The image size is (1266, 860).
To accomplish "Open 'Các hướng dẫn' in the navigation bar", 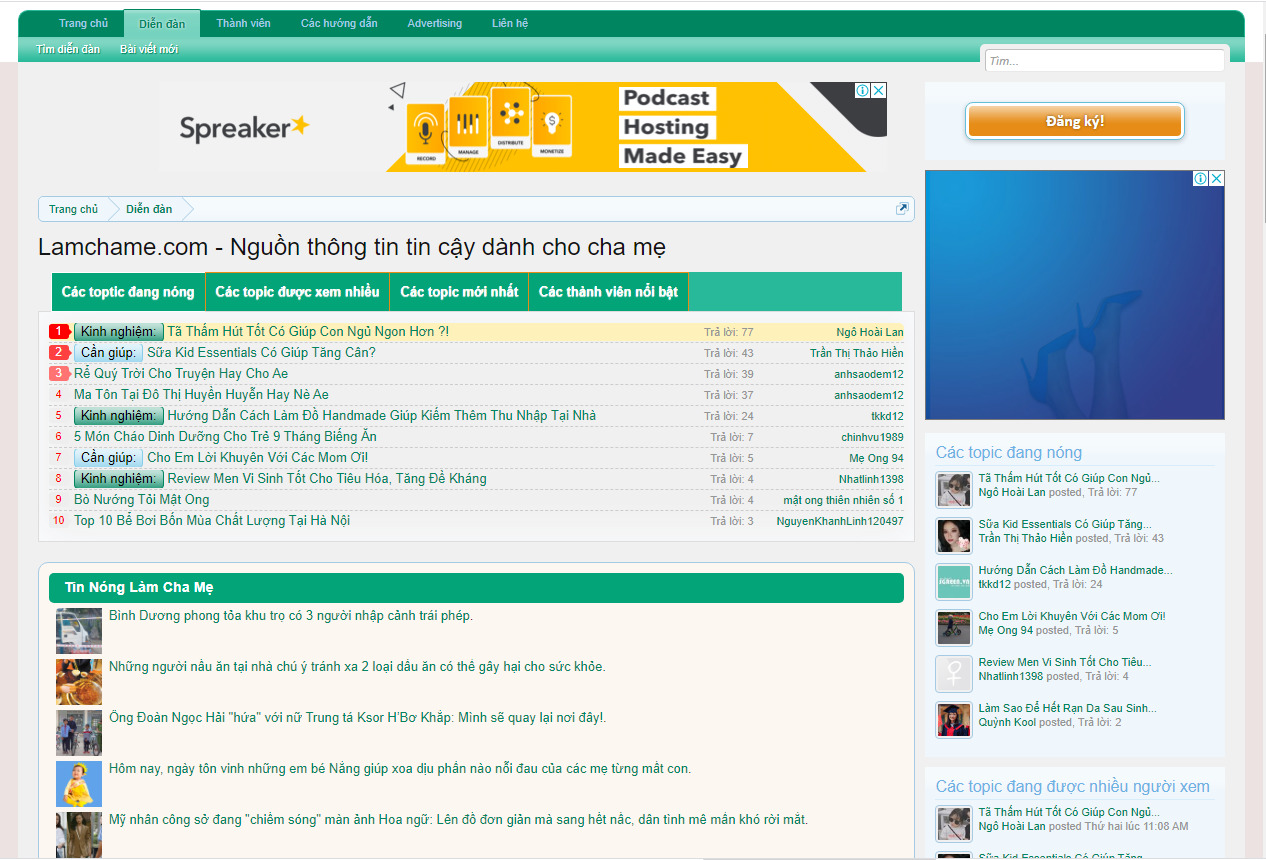I will click(339, 23).
